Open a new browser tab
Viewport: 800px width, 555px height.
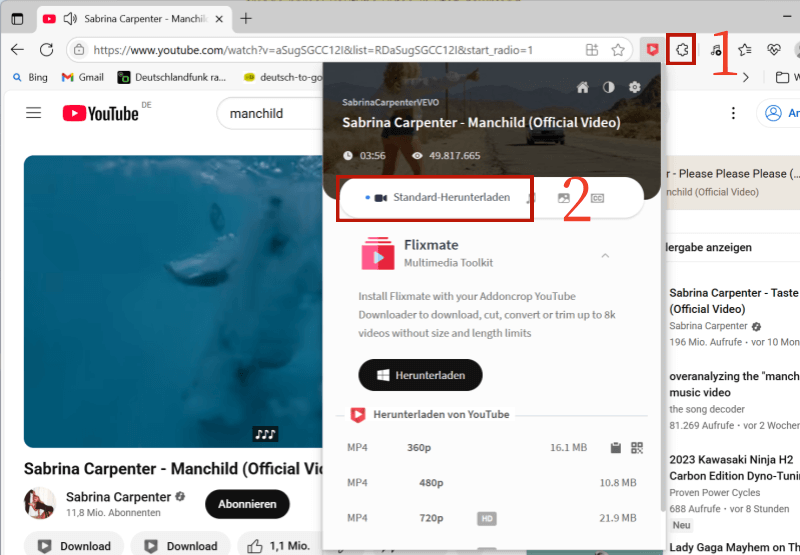(246, 19)
